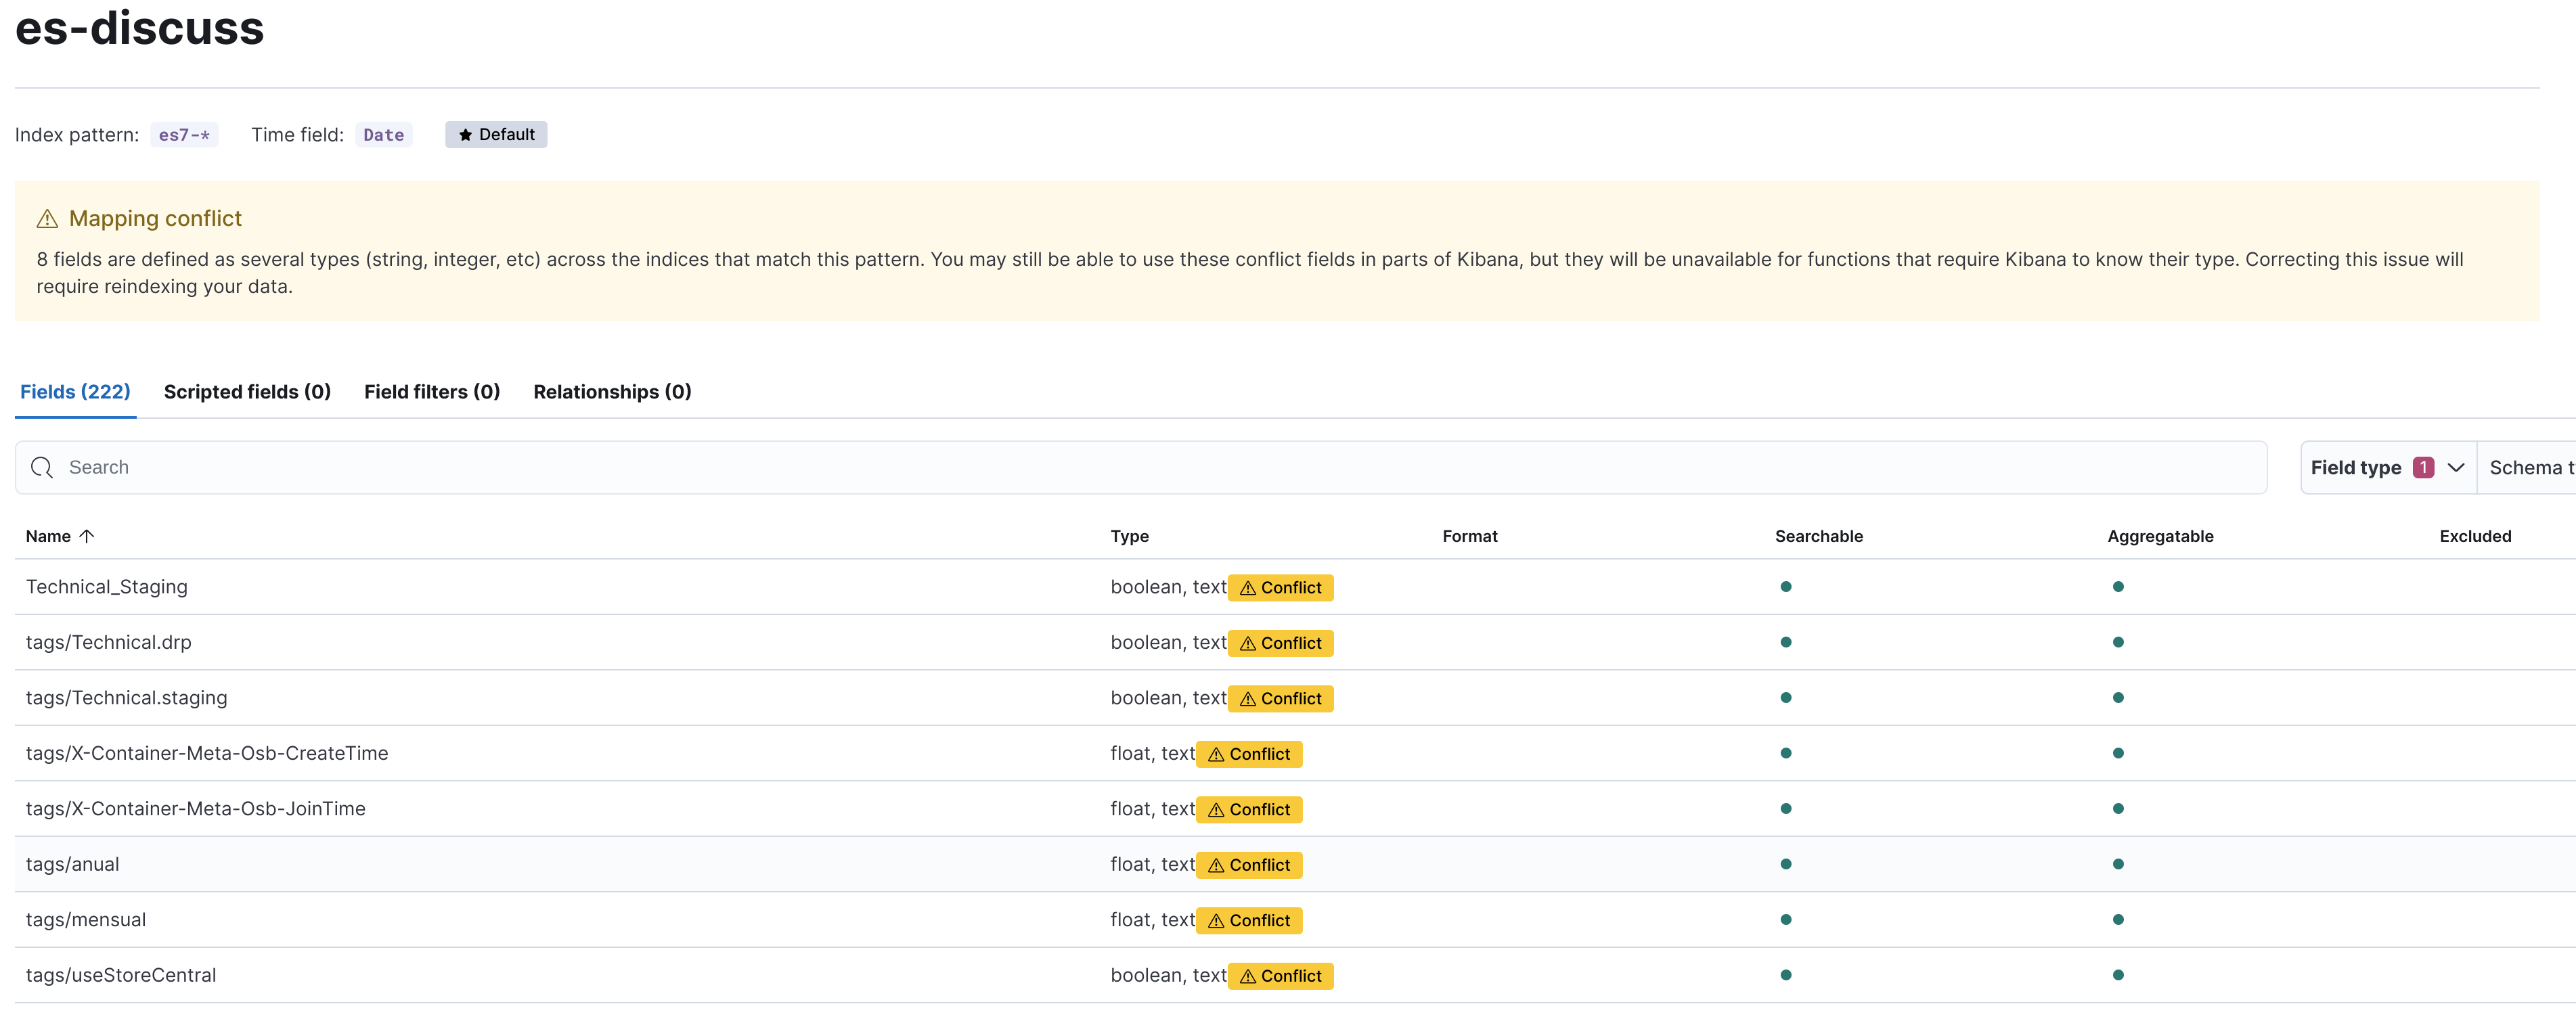Viewport: 2576px width, 1025px height.
Task: Click Conflict badge for tags/useStoreCentral
Action: pyautogui.click(x=1280, y=976)
